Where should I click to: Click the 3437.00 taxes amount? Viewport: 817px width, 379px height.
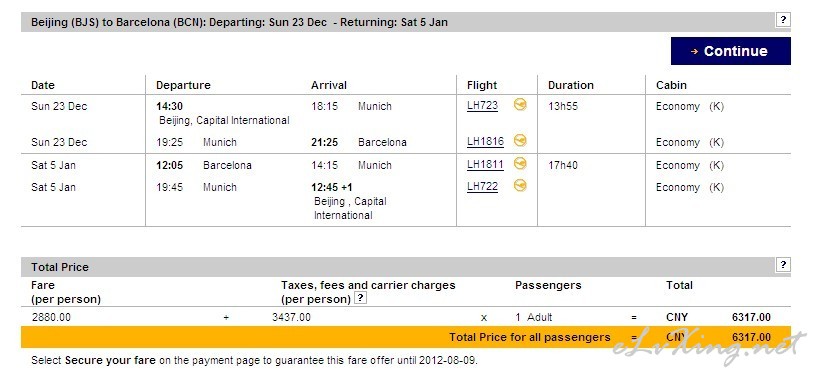click(291, 317)
